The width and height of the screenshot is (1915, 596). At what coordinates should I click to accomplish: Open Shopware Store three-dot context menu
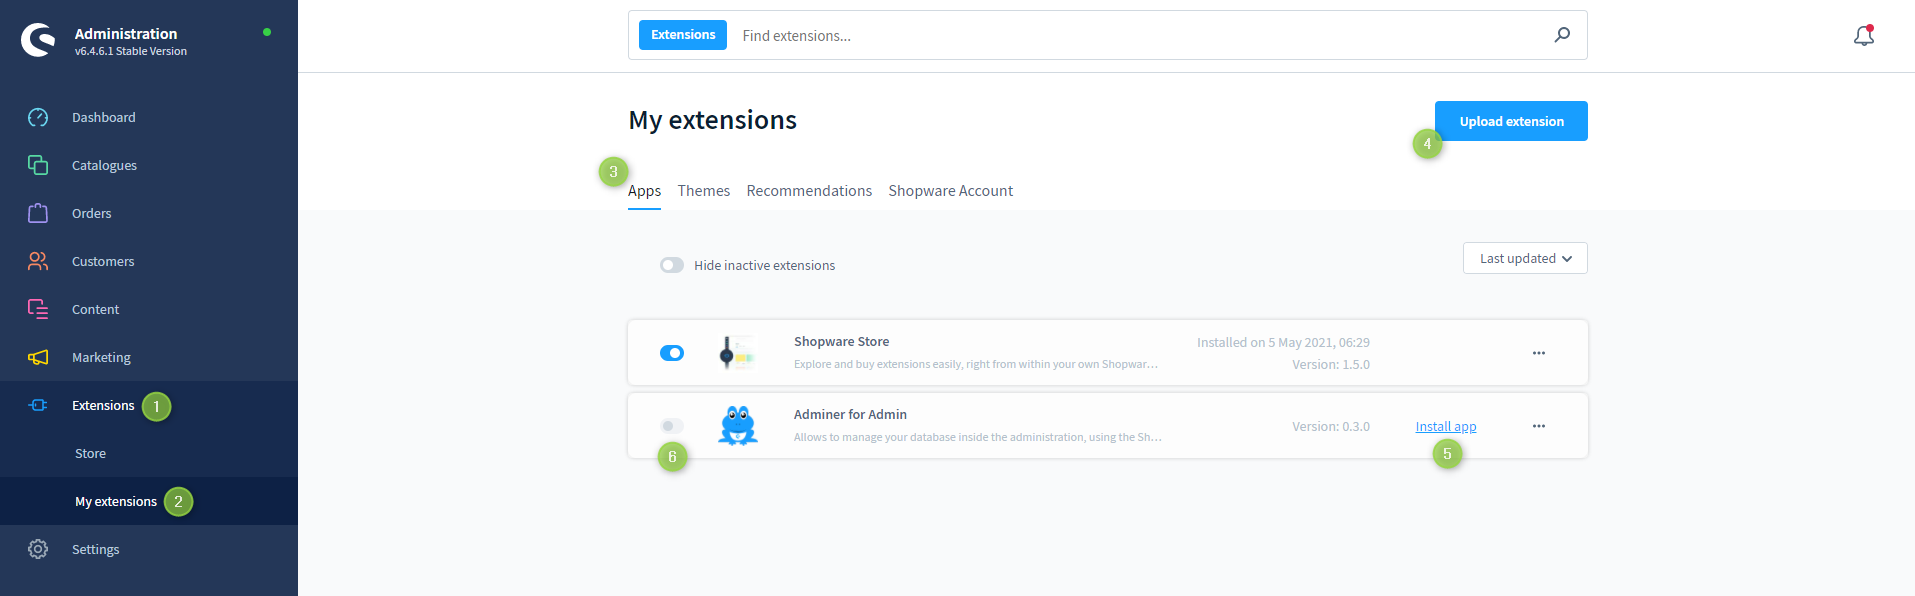[x=1538, y=353]
